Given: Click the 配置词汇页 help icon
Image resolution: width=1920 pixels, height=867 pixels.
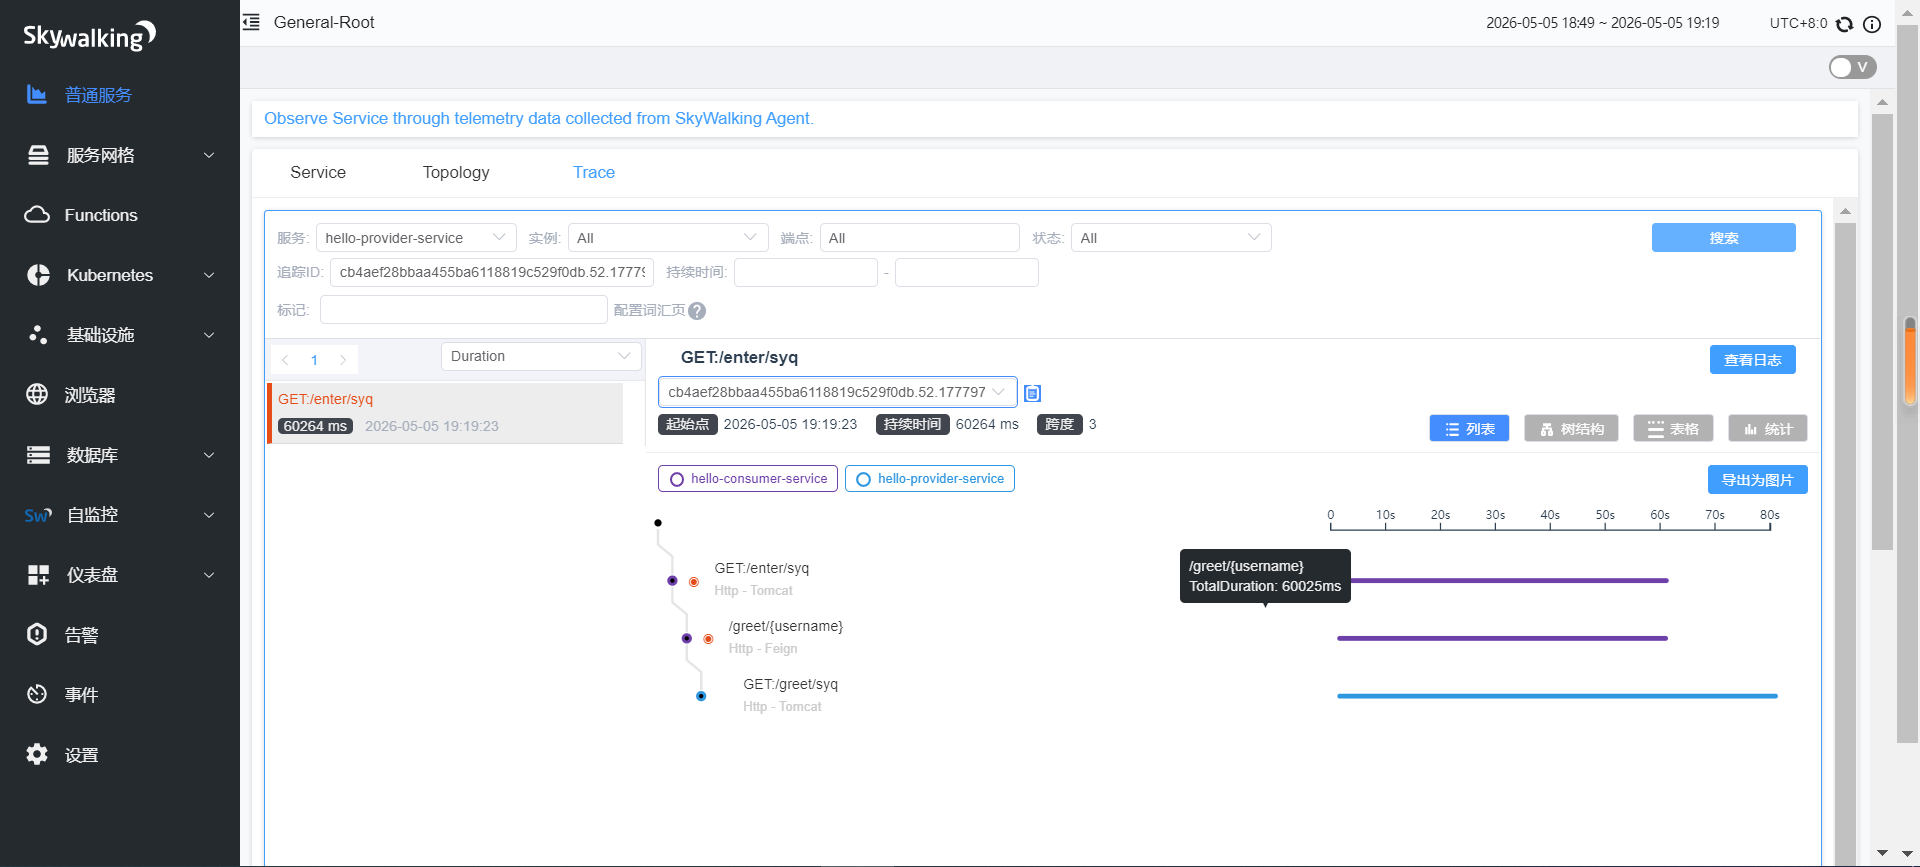Looking at the screenshot, I should pos(697,311).
